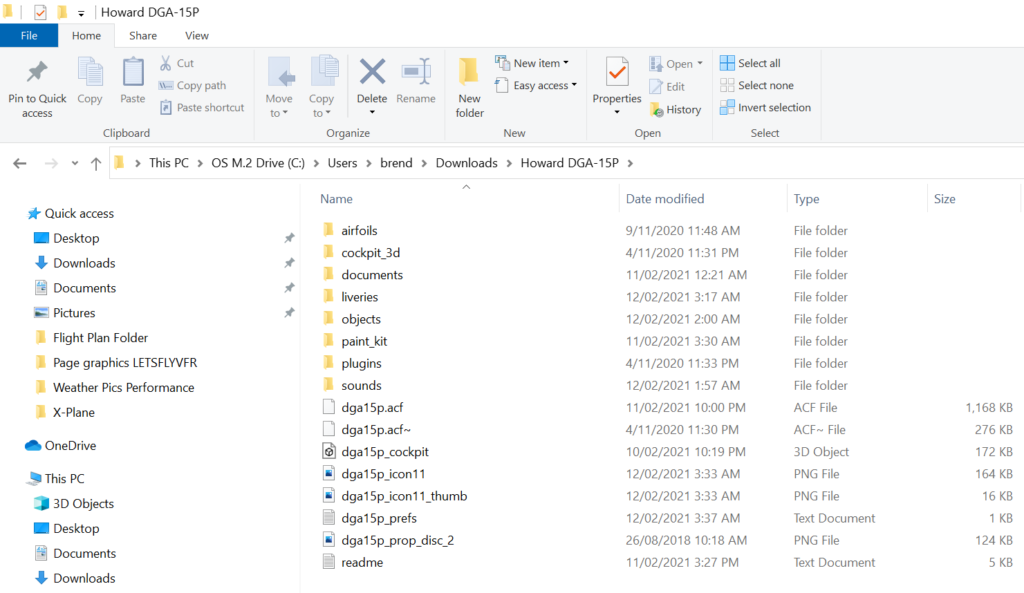Click Paste shortcut in ribbon
The width and height of the screenshot is (1024, 593).
(202, 108)
